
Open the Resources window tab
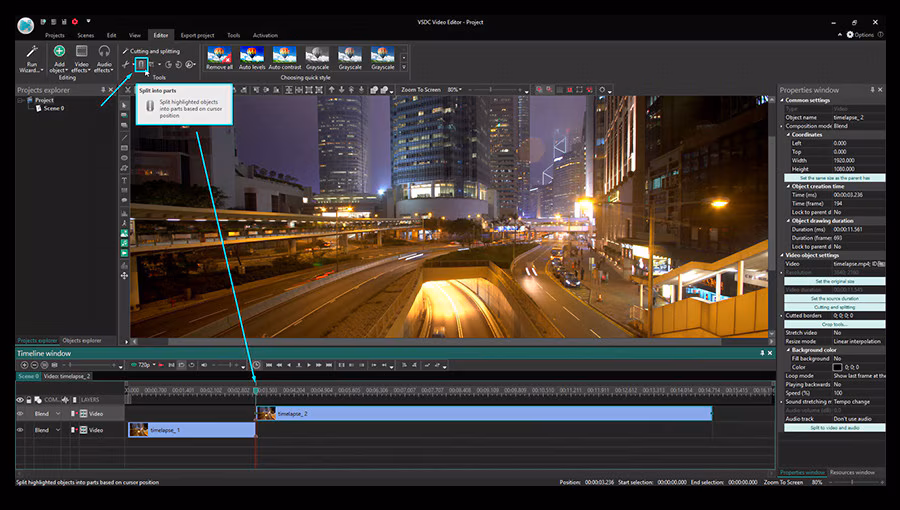pos(854,472)
